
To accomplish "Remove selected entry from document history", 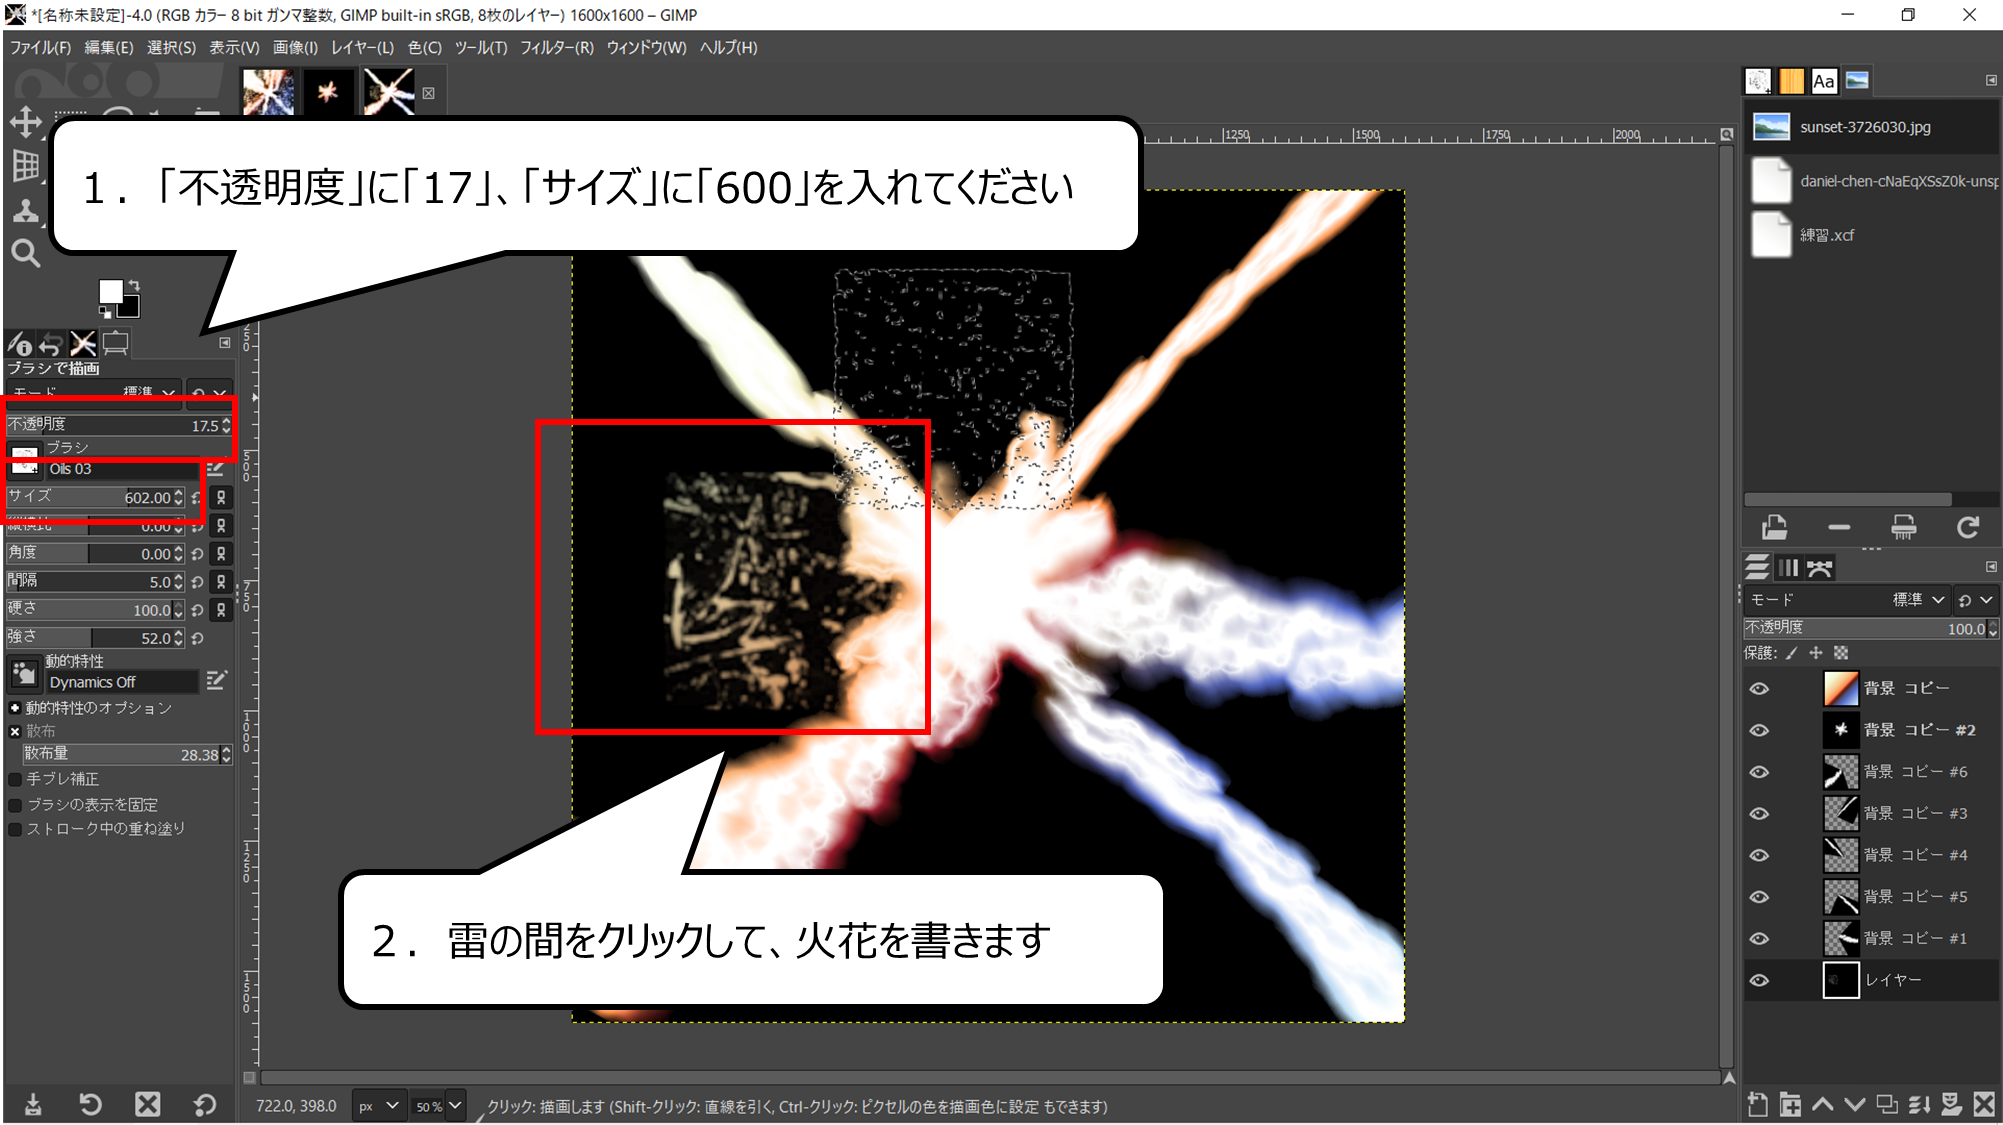I will [x=1839, y=527].
